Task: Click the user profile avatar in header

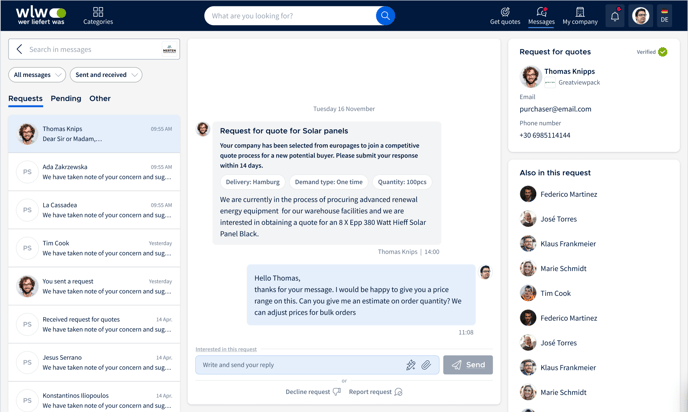Action: coord(641,16)
